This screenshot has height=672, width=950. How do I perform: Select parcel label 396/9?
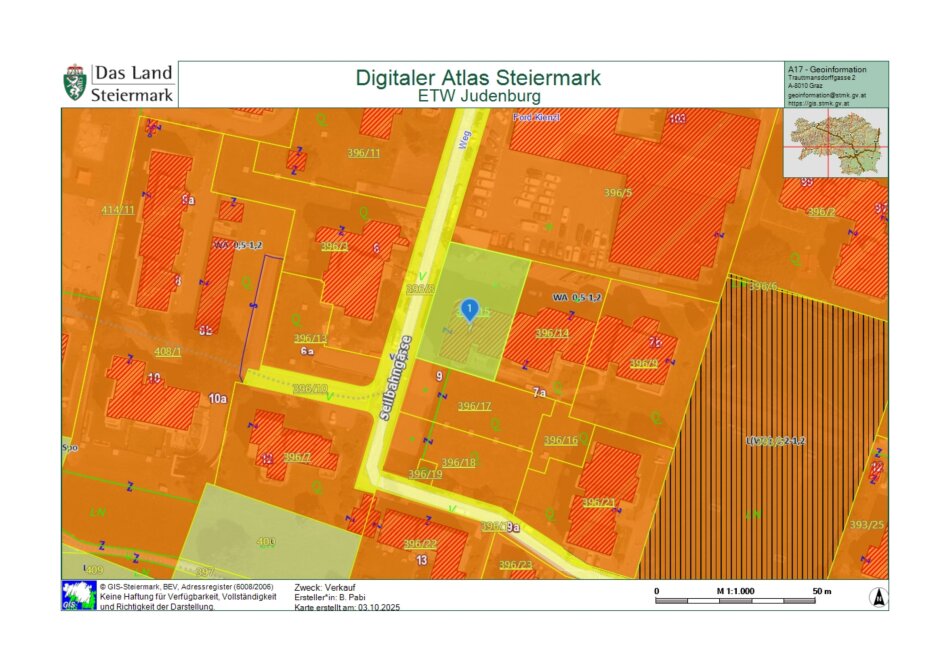click(643, 364)
